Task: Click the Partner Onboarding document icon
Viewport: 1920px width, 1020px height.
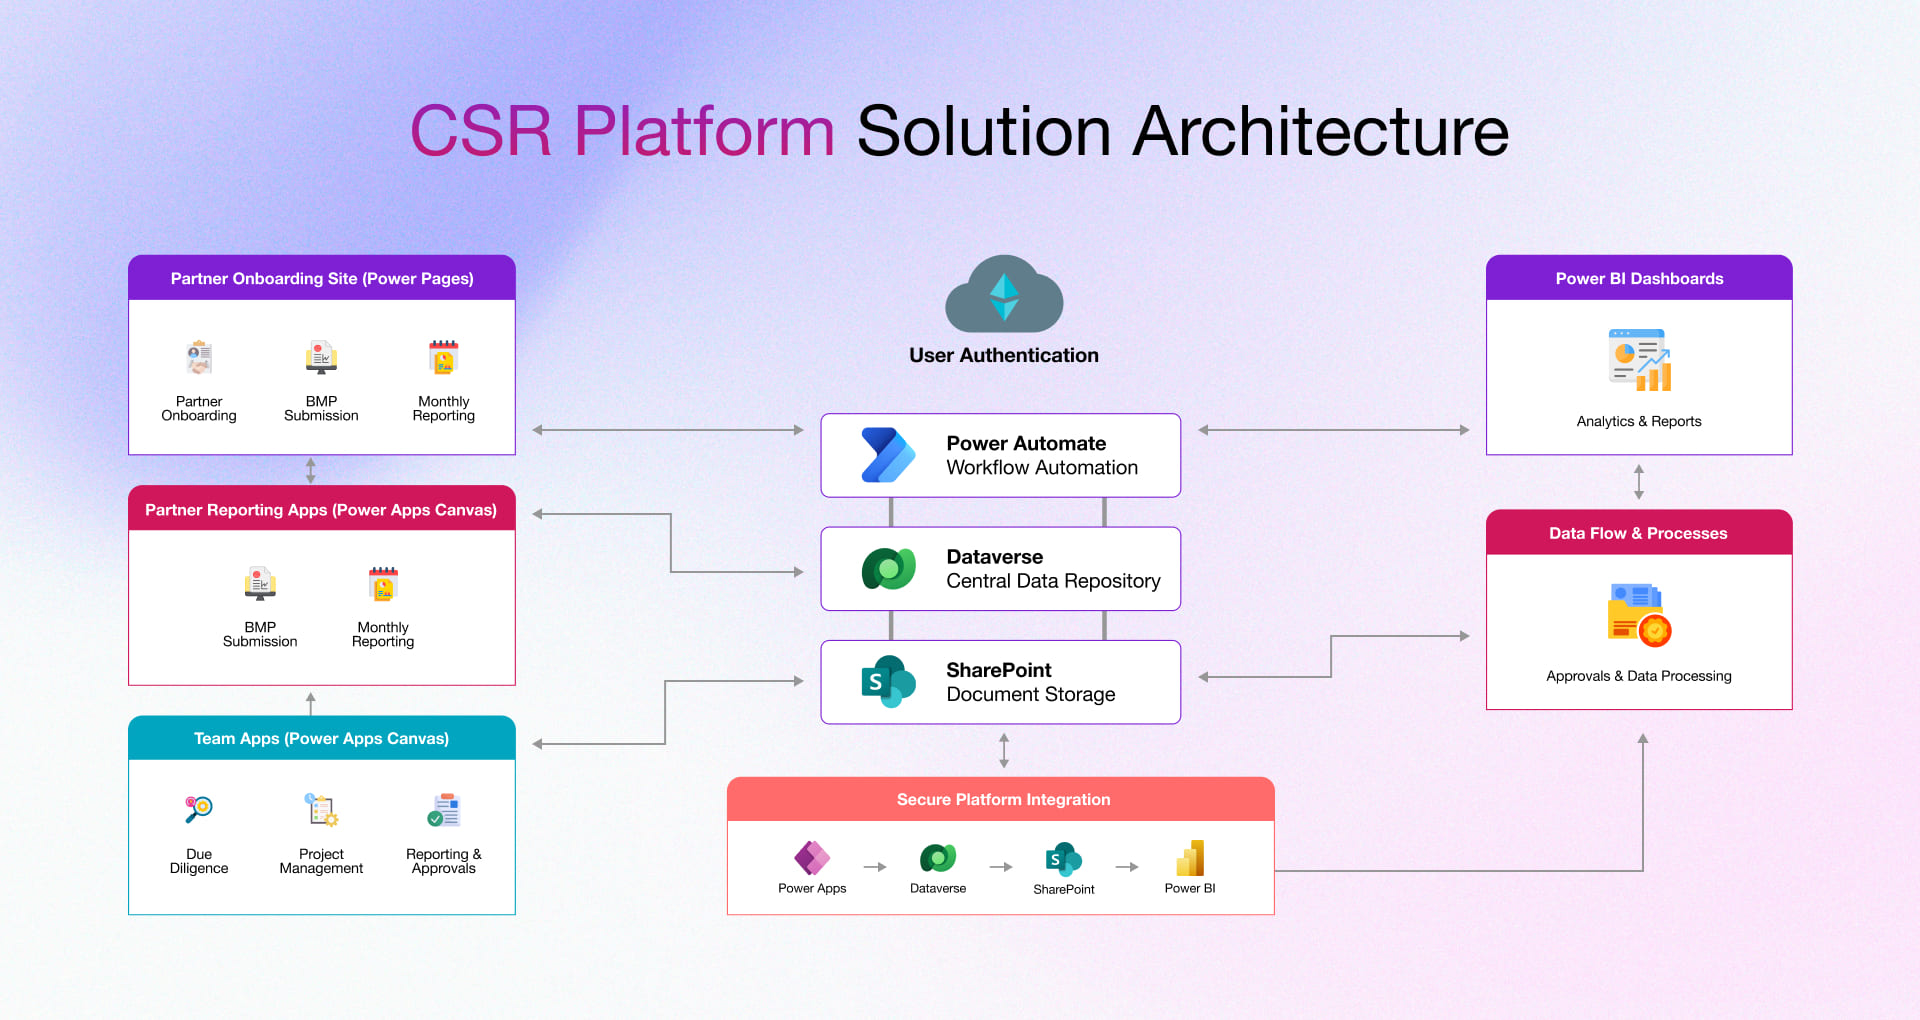Action: pyautogui.click(x=198, y=357)
